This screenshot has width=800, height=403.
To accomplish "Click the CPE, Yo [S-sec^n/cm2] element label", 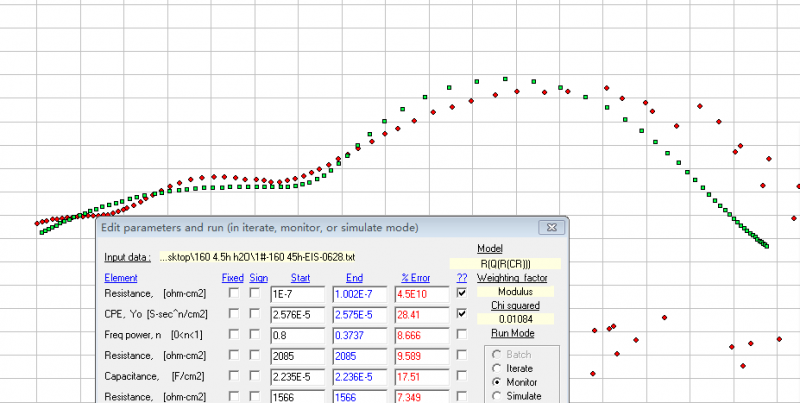I will [x=156, y=314].
